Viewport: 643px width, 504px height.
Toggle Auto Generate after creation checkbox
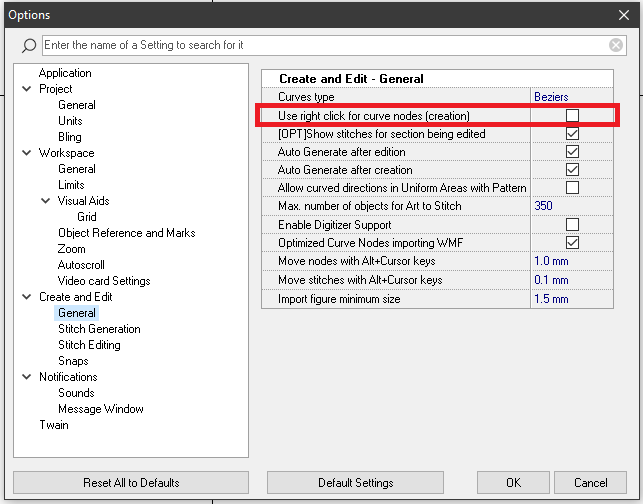click(x=572, y=170)
